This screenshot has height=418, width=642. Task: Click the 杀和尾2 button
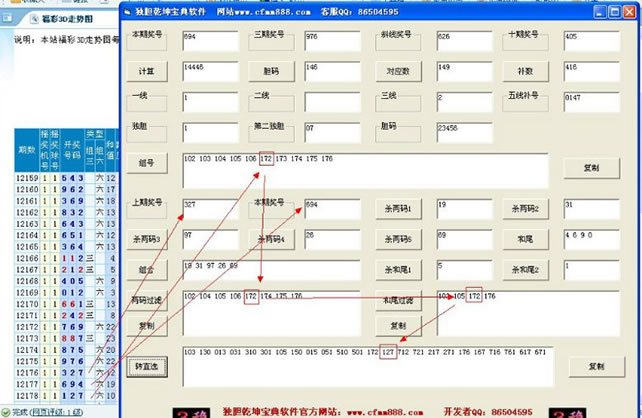click(x=524, y=269)
